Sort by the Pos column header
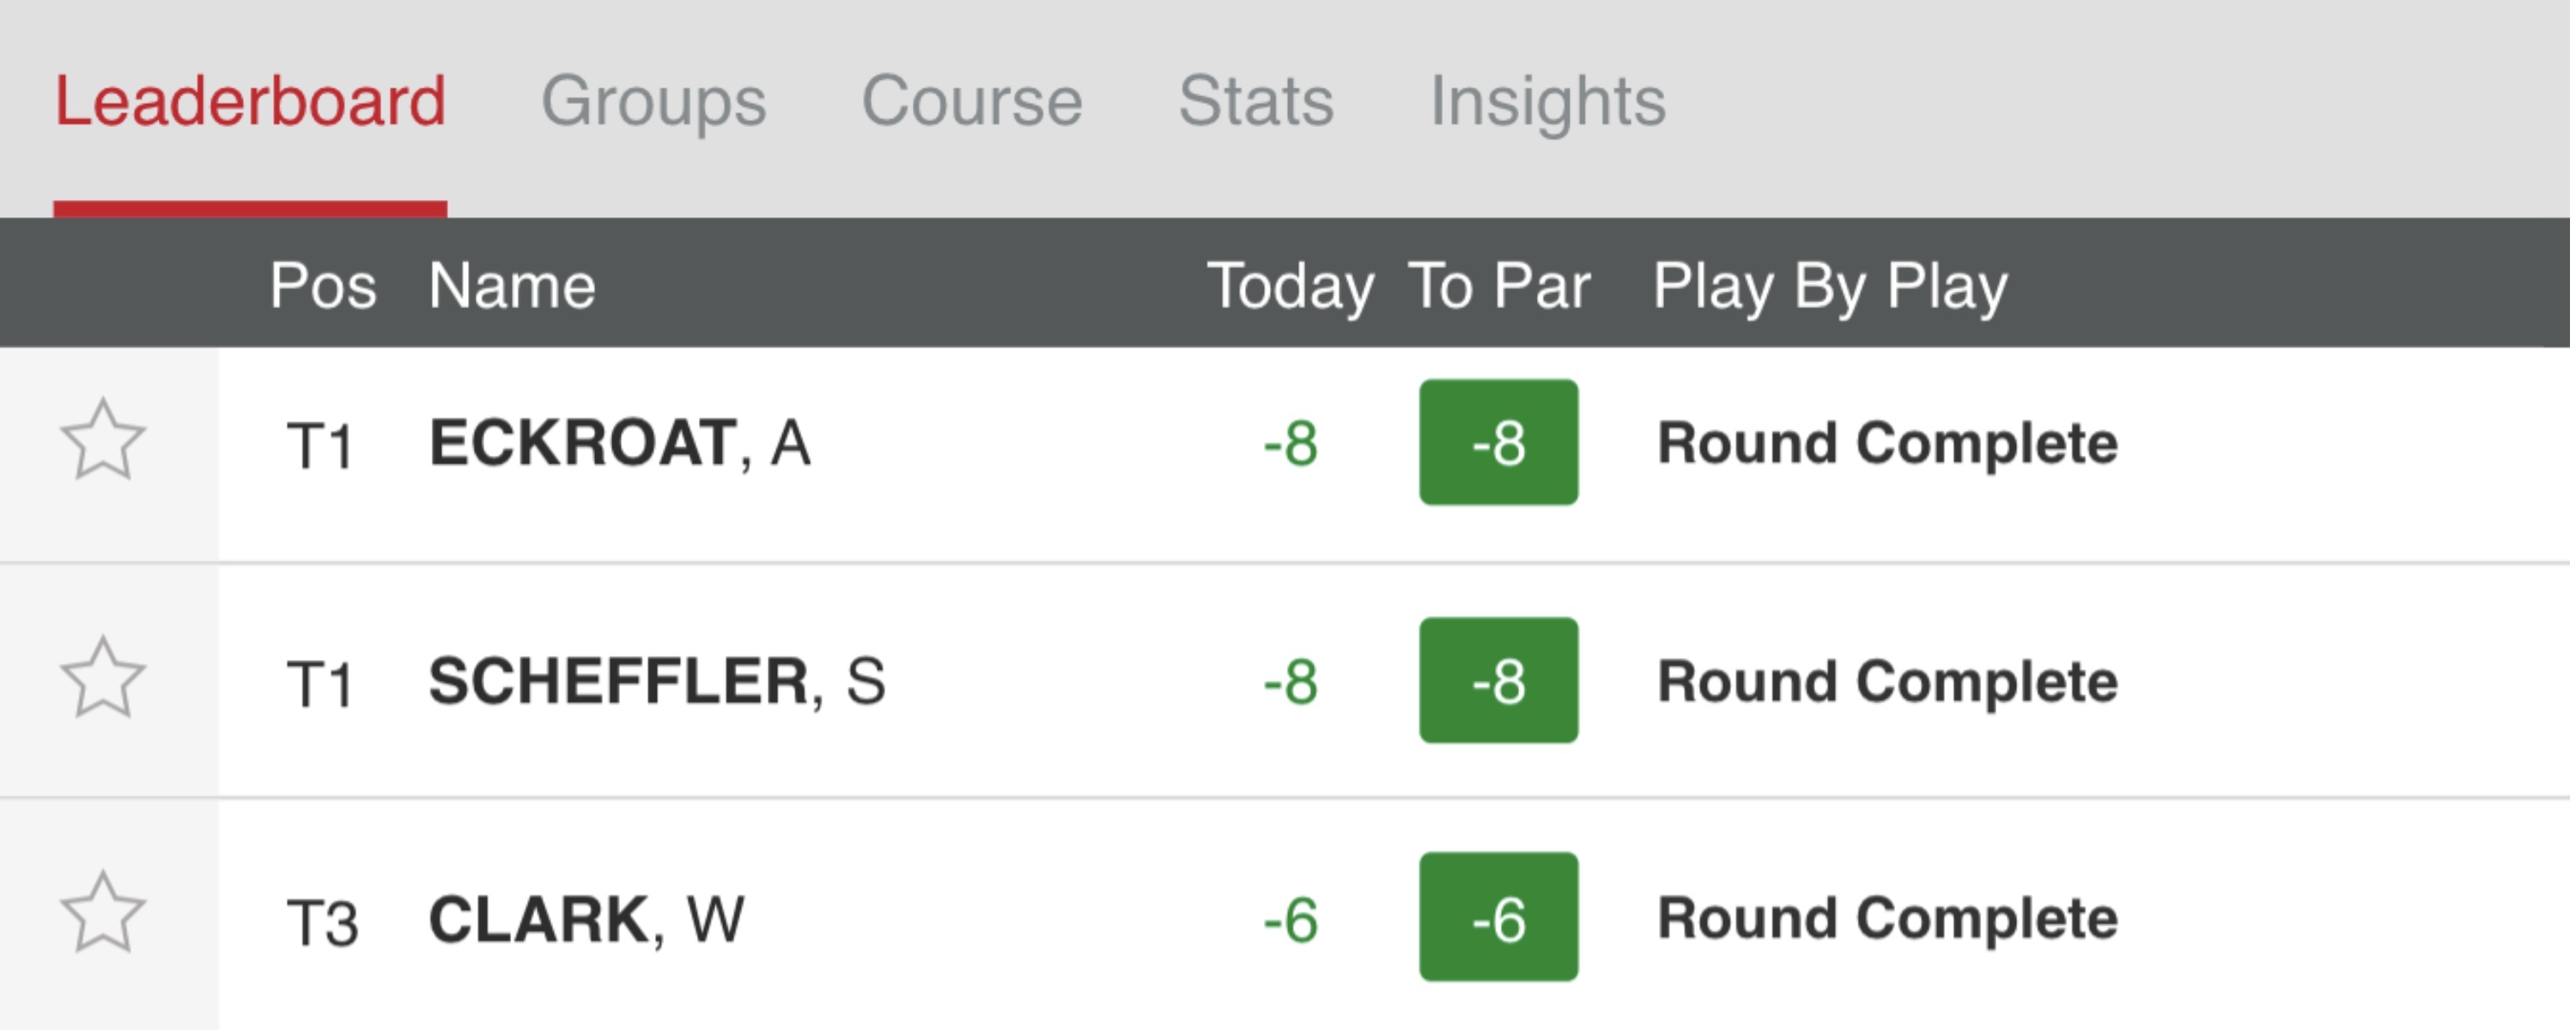 pos(322,286)
